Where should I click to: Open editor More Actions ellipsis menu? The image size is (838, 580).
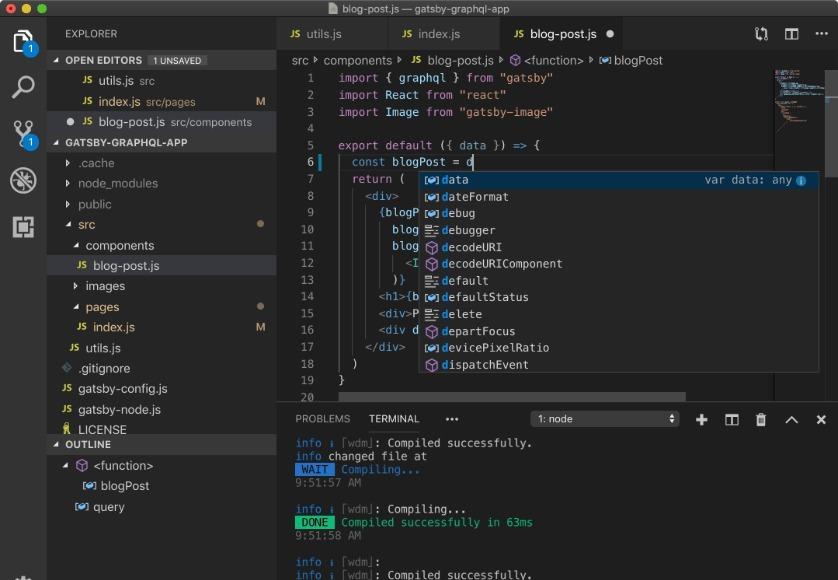pos(821,34)
